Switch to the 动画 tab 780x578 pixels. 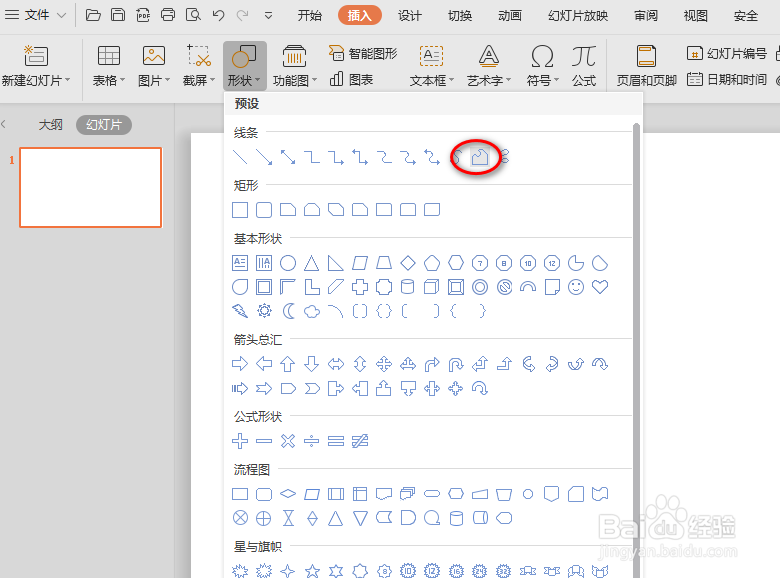[510, 15]
